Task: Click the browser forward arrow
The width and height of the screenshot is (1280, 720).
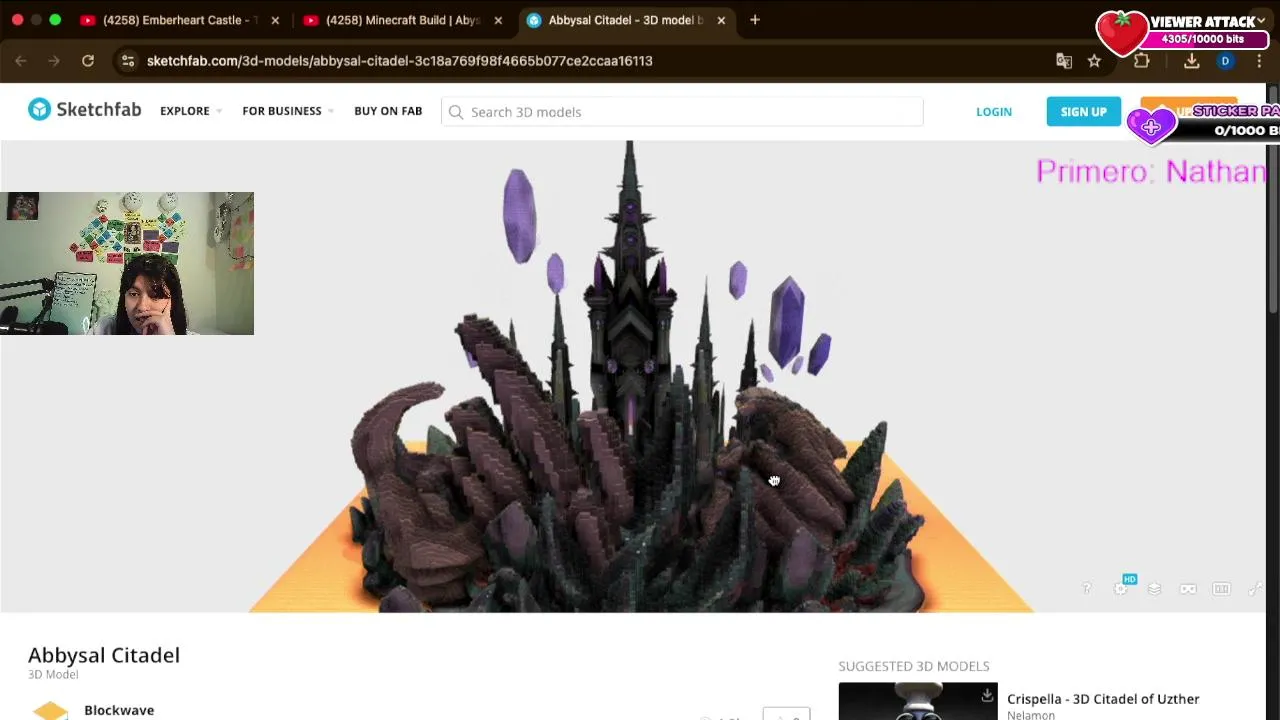Action: pyautogui.click(x=54, y=61)
